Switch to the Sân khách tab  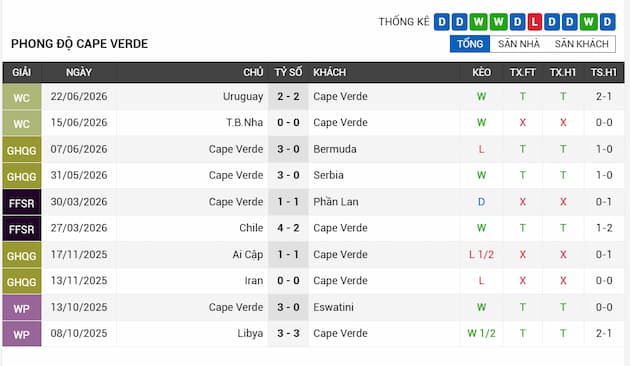click(x=581, y=44)
